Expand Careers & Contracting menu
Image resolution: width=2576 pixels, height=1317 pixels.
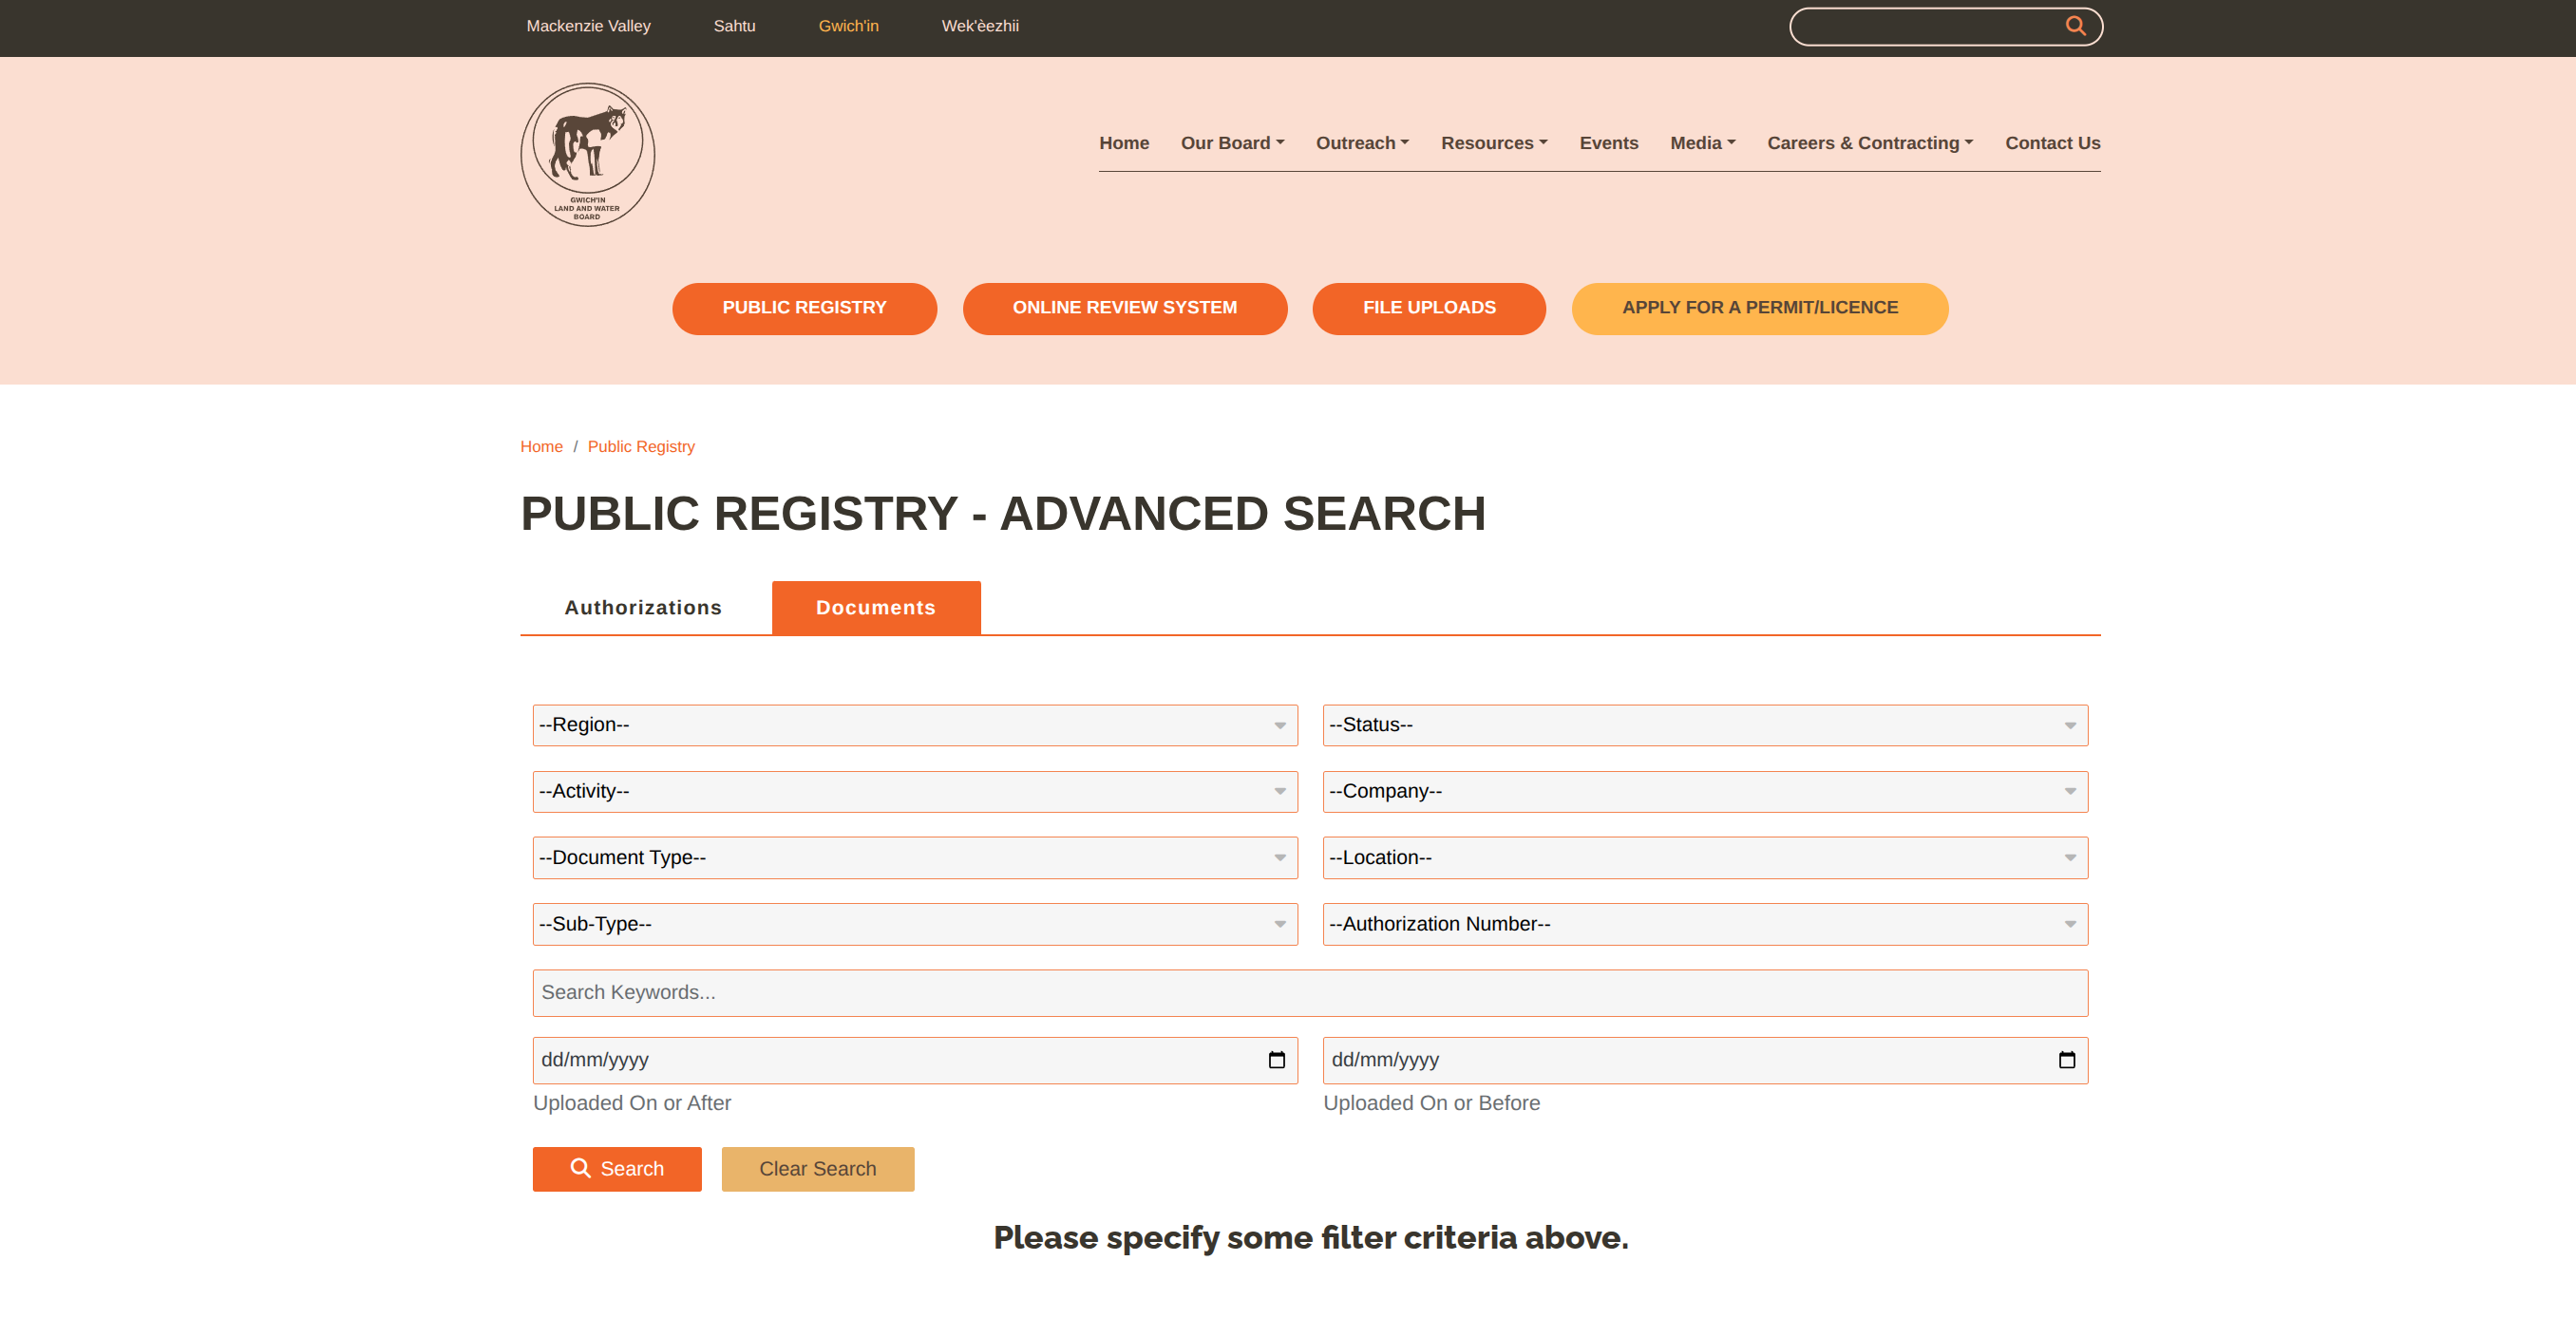[1870, 143]
